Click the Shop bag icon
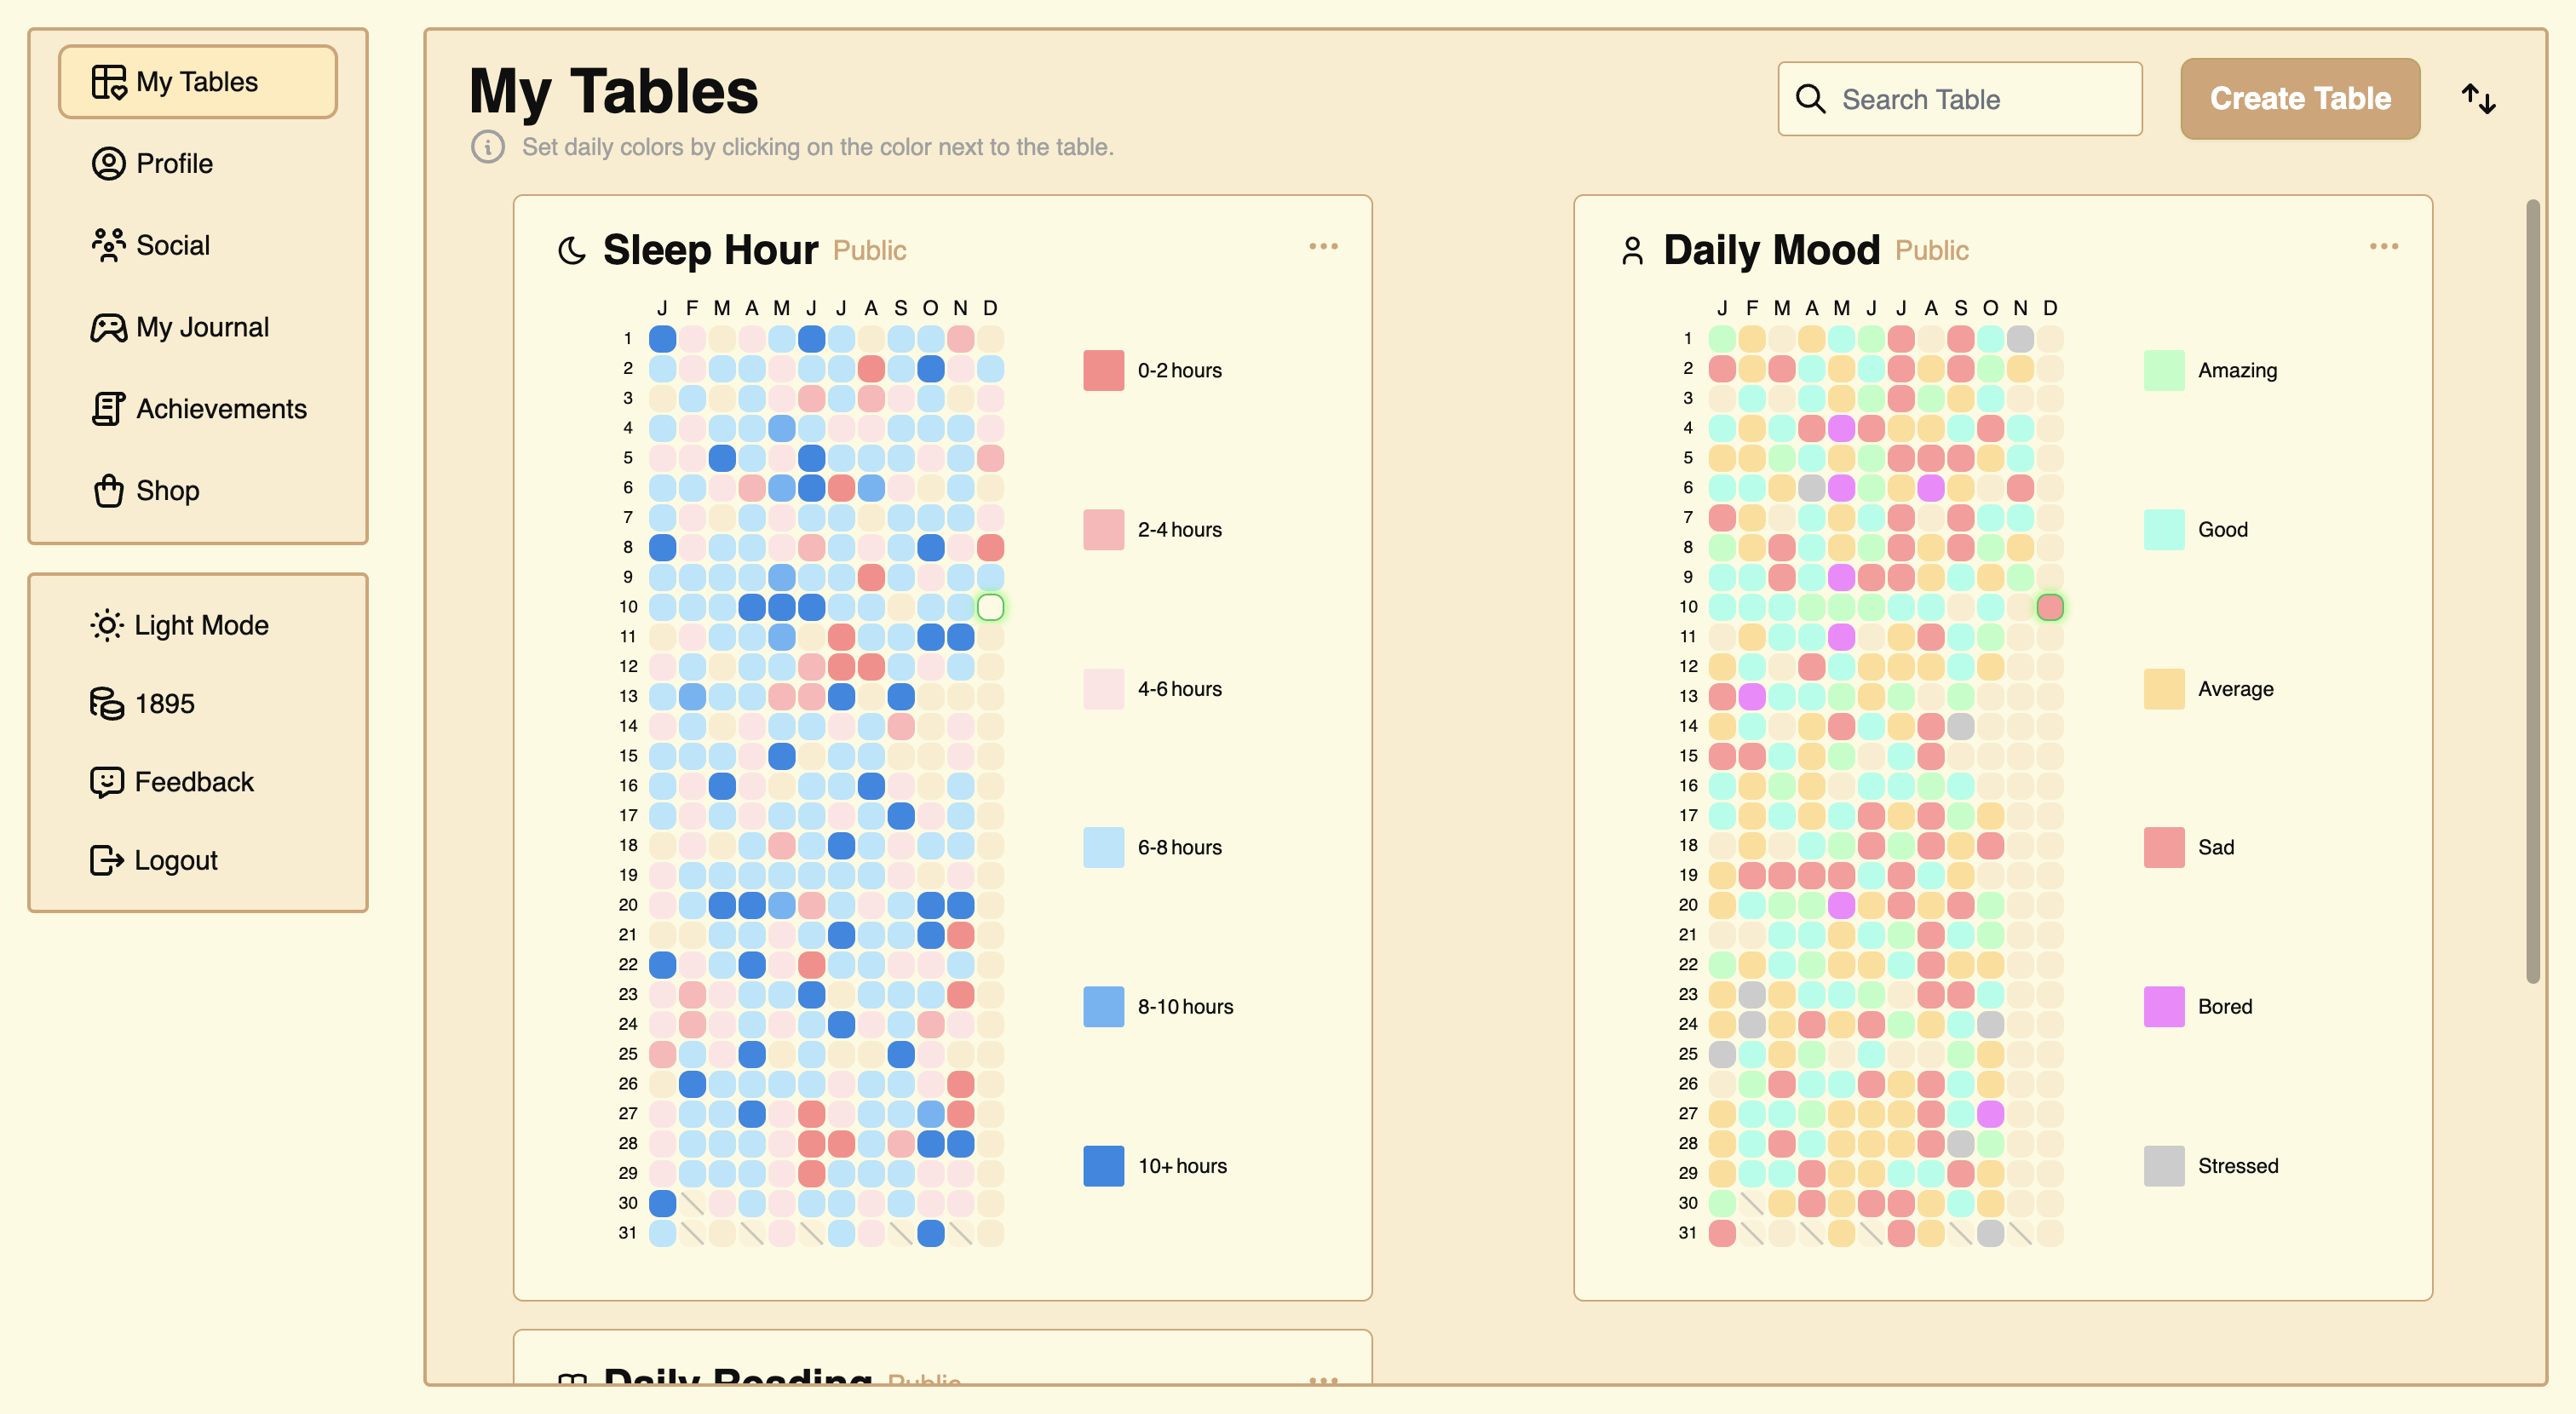Screen dimensions: 2576x1414 click(x=108, y=490)
